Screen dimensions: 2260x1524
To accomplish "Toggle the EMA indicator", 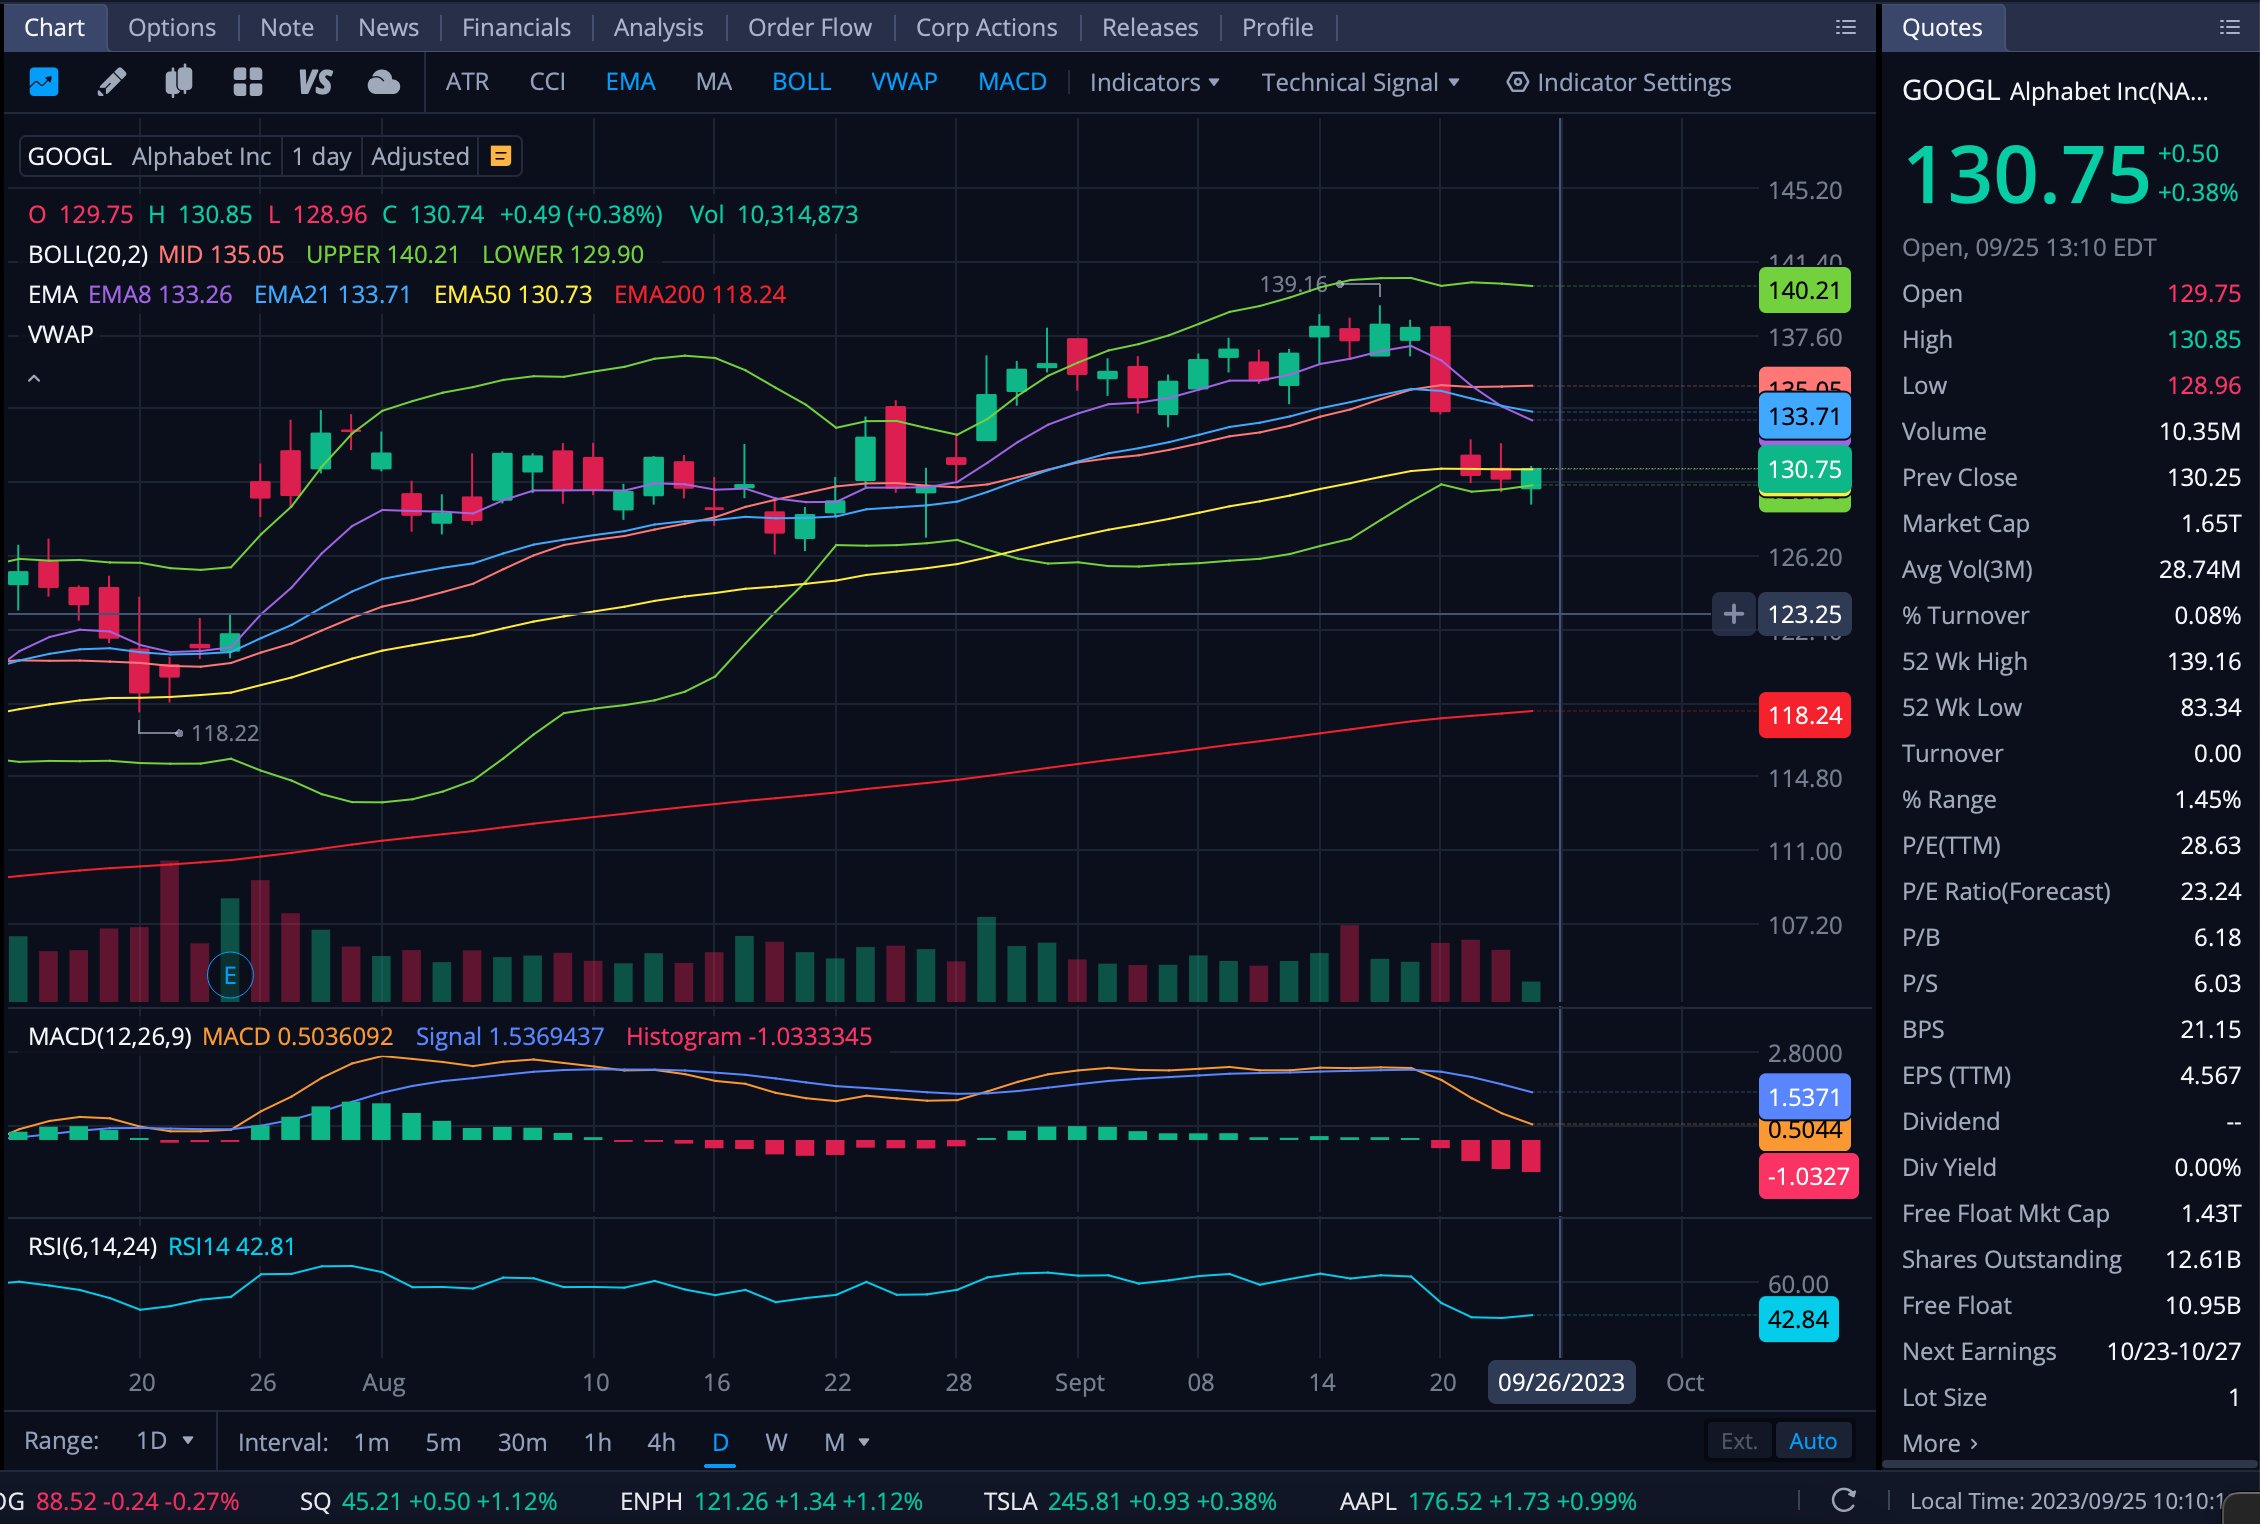I will (630, 82).
